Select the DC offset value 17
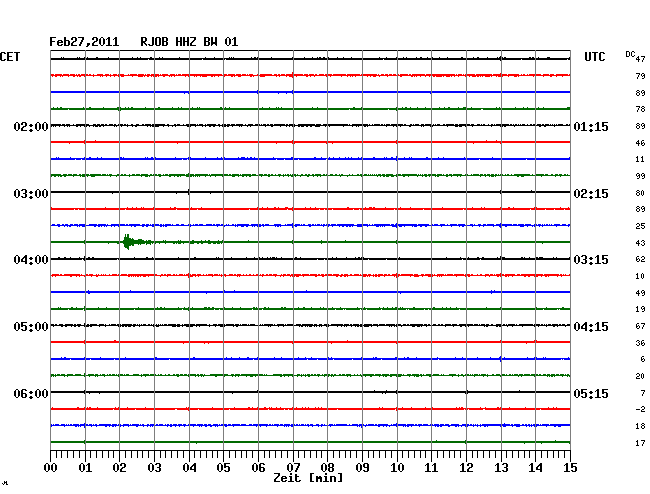This screenshot has width=650, height=494. (640, 443)
